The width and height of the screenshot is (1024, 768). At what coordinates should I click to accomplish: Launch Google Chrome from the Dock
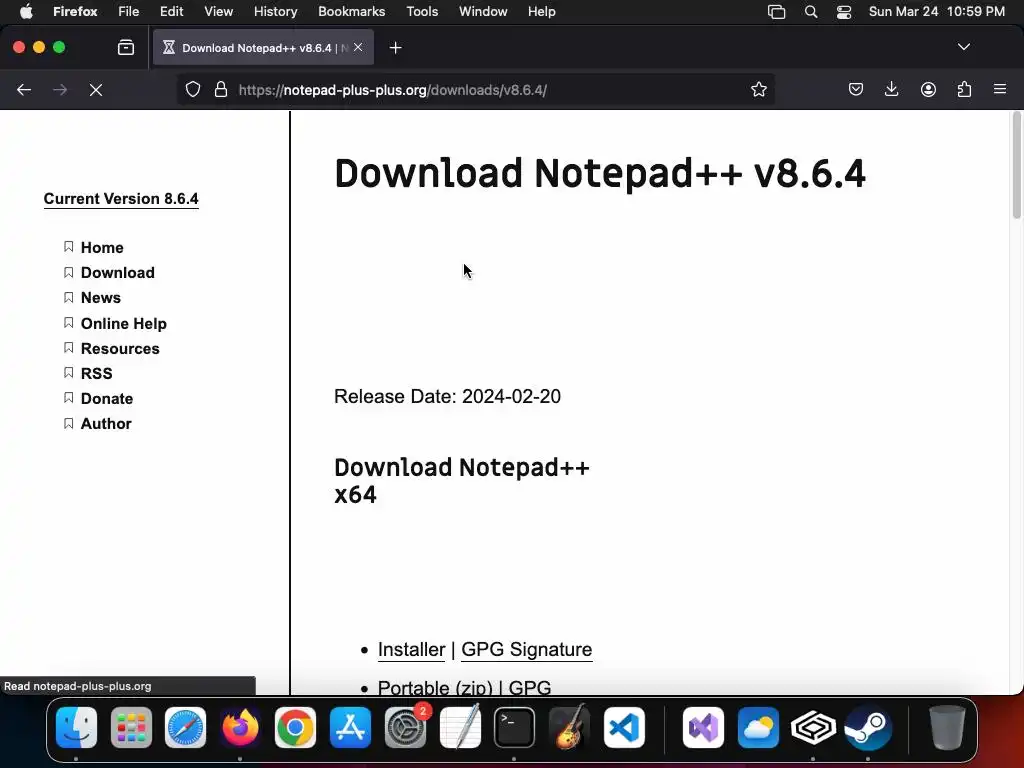coord(295,728)
